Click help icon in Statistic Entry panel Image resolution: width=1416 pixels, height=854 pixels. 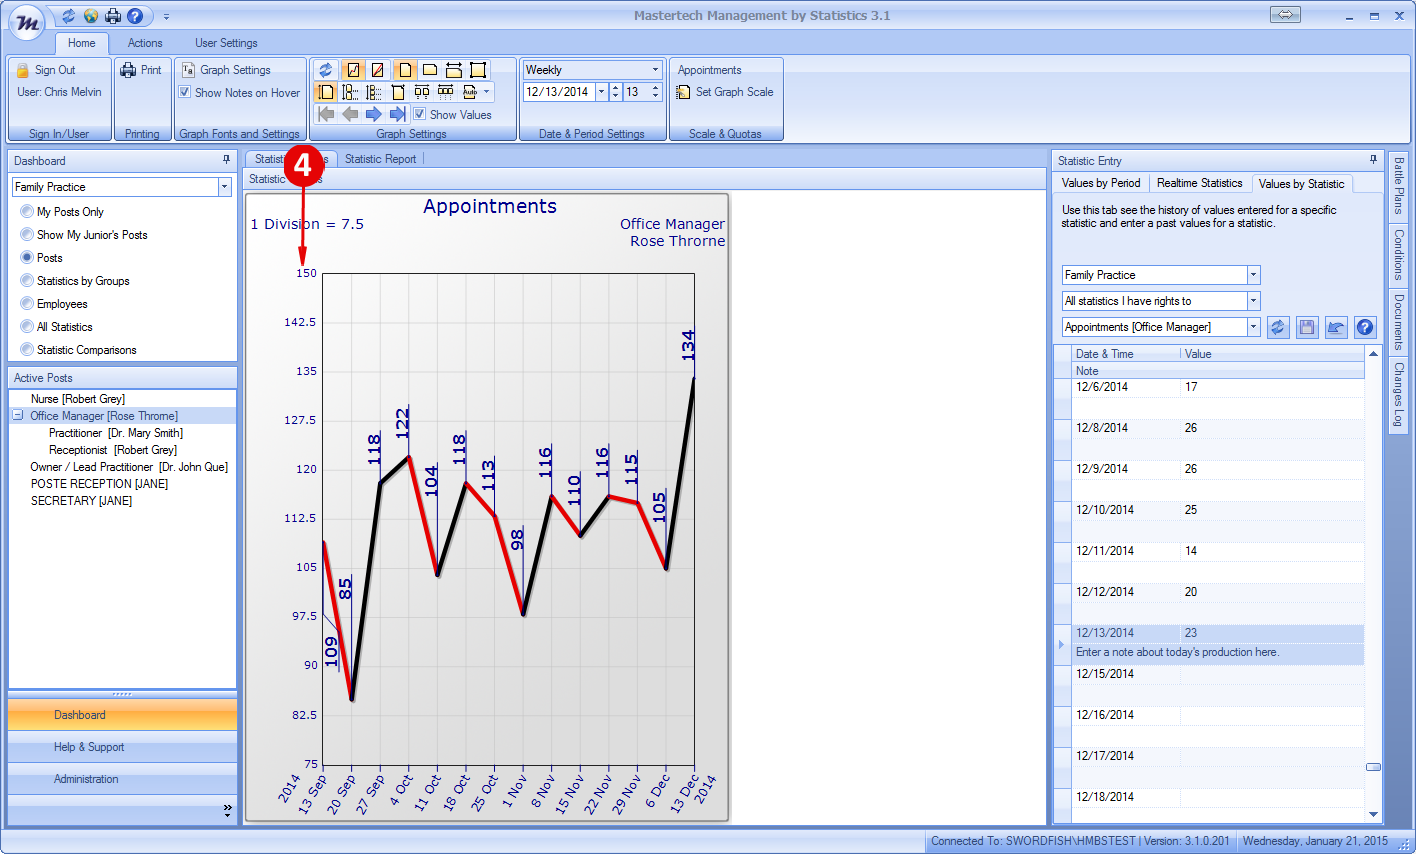coord(1365,327)
